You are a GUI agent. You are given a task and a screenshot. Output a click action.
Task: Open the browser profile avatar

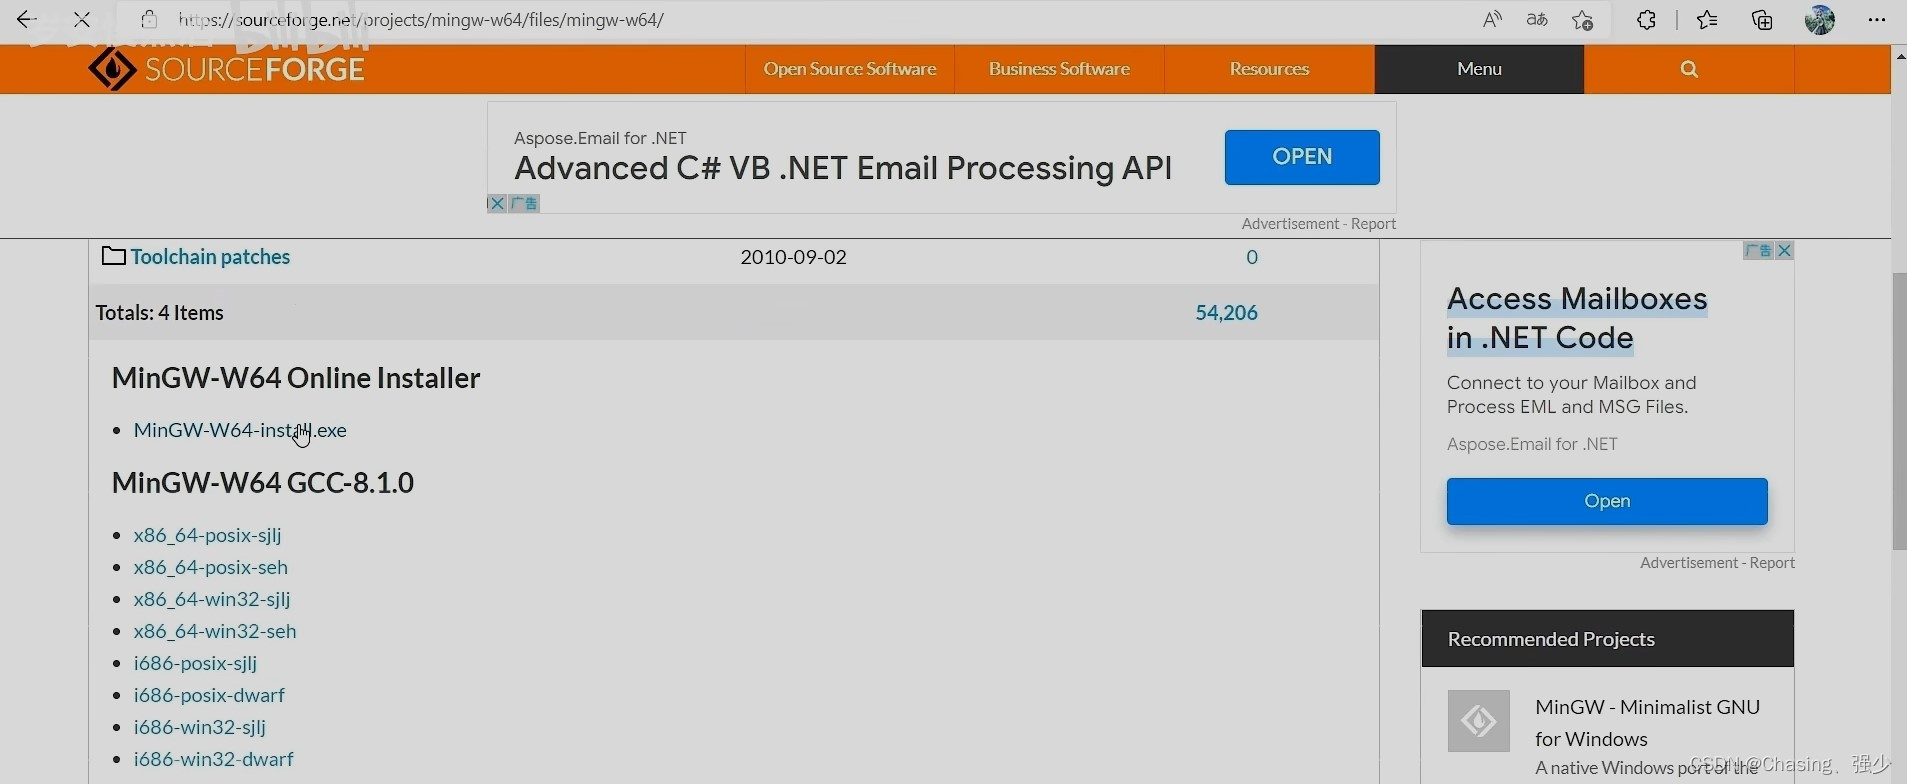(x=1820, y=19)
